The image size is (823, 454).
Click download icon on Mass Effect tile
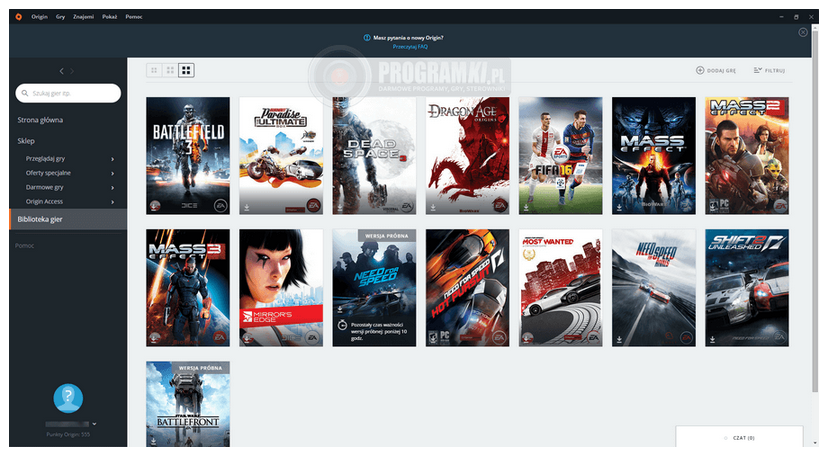coord(620,208)
